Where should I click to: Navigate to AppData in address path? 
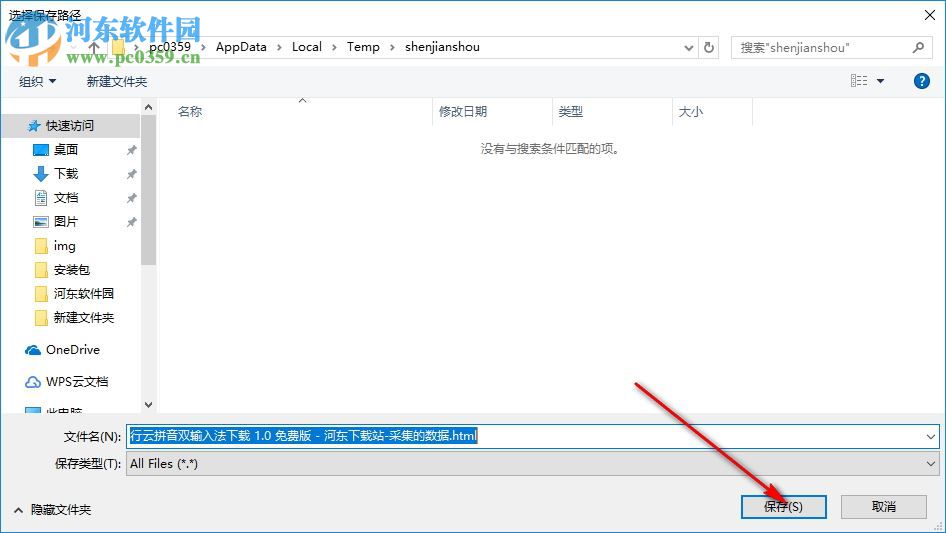click(x=241, y=47)
